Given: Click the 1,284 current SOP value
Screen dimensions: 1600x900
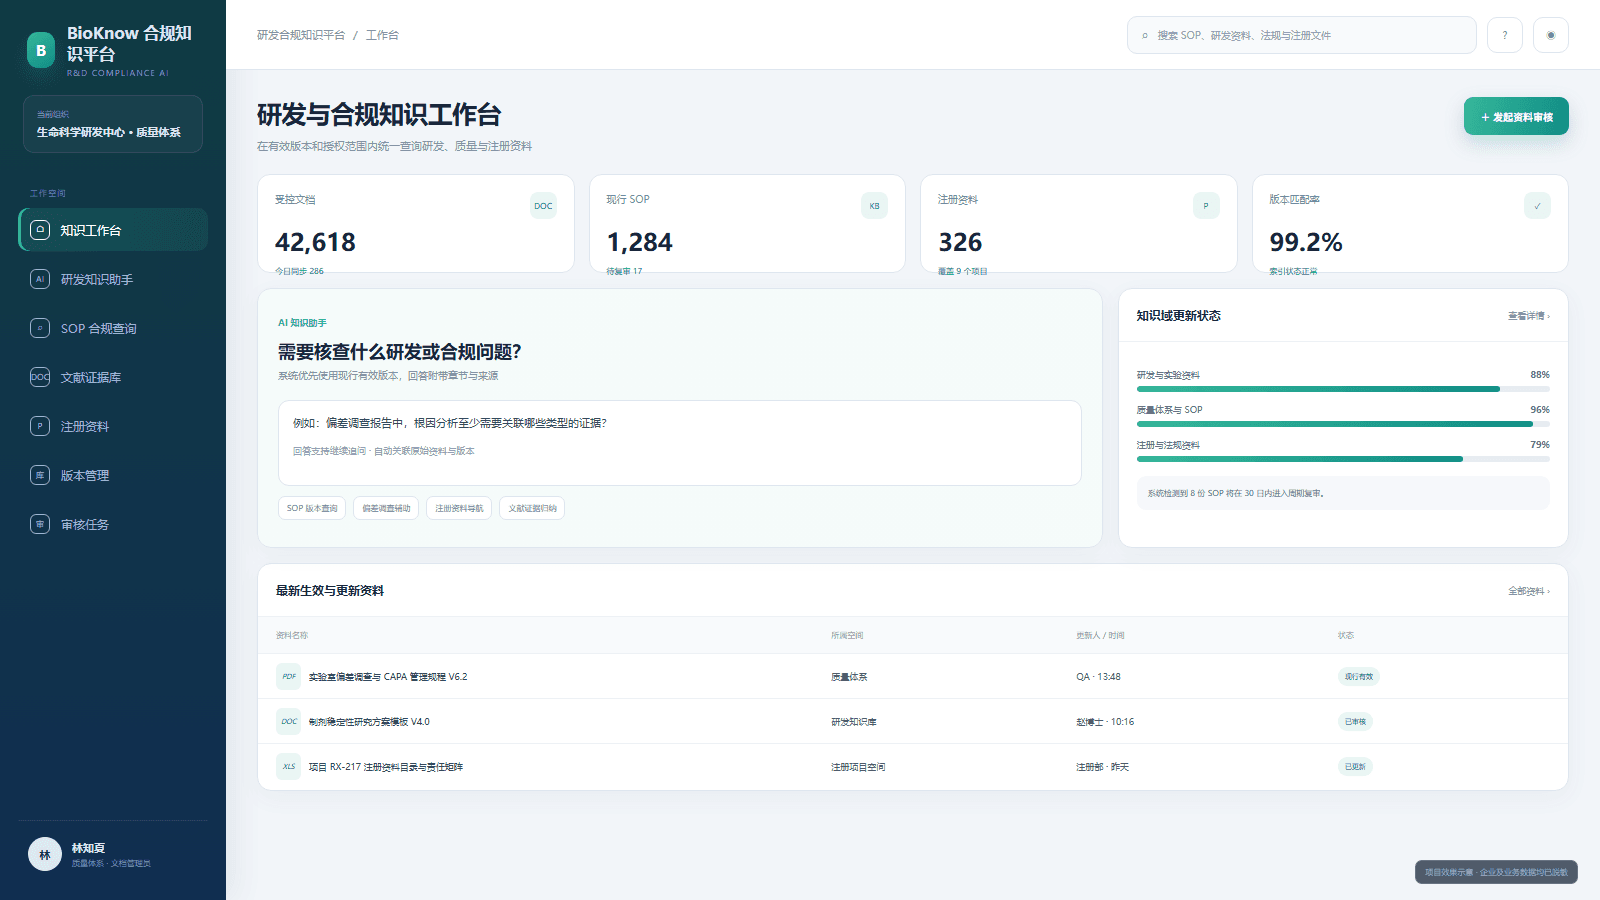Looking at the screenshot, I should [x=640, y=242].
